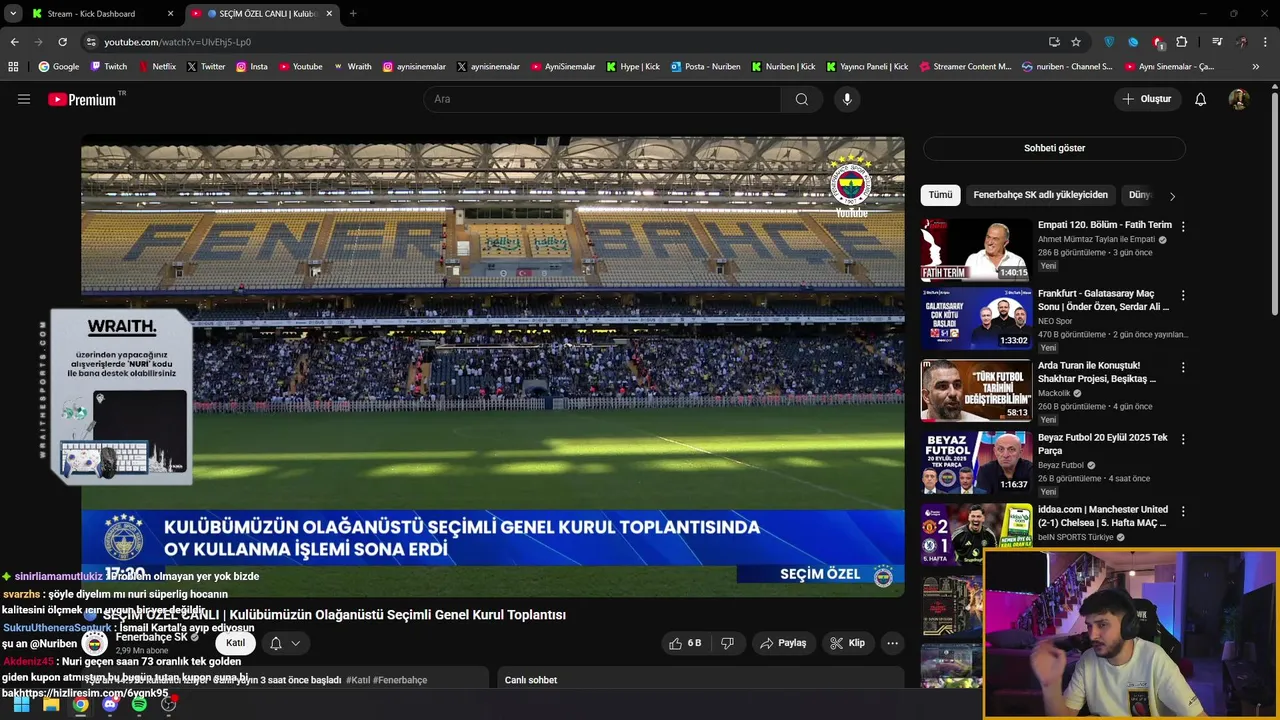
Task: Open the Insta bookmark
Action: (252, 67)
